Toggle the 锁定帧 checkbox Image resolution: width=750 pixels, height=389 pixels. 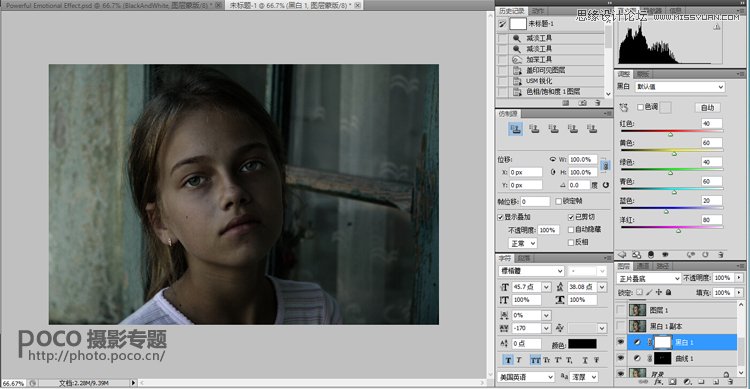coord(558,201)
